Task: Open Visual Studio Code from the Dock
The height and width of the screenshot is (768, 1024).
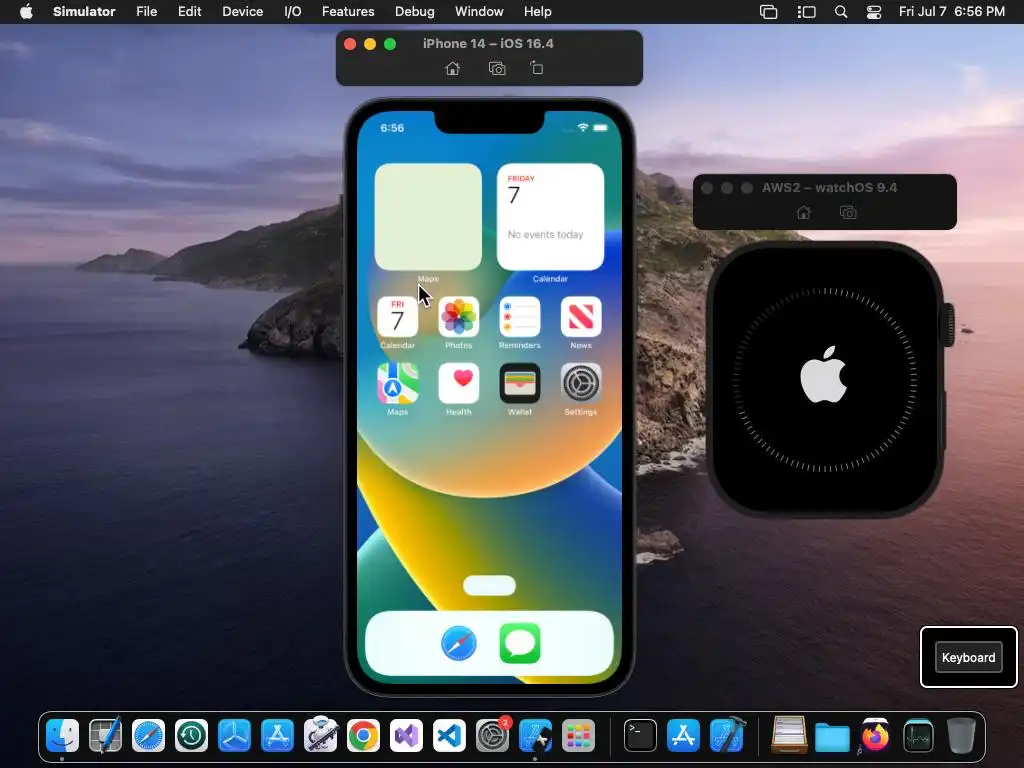Action: (x=449, y=736)
